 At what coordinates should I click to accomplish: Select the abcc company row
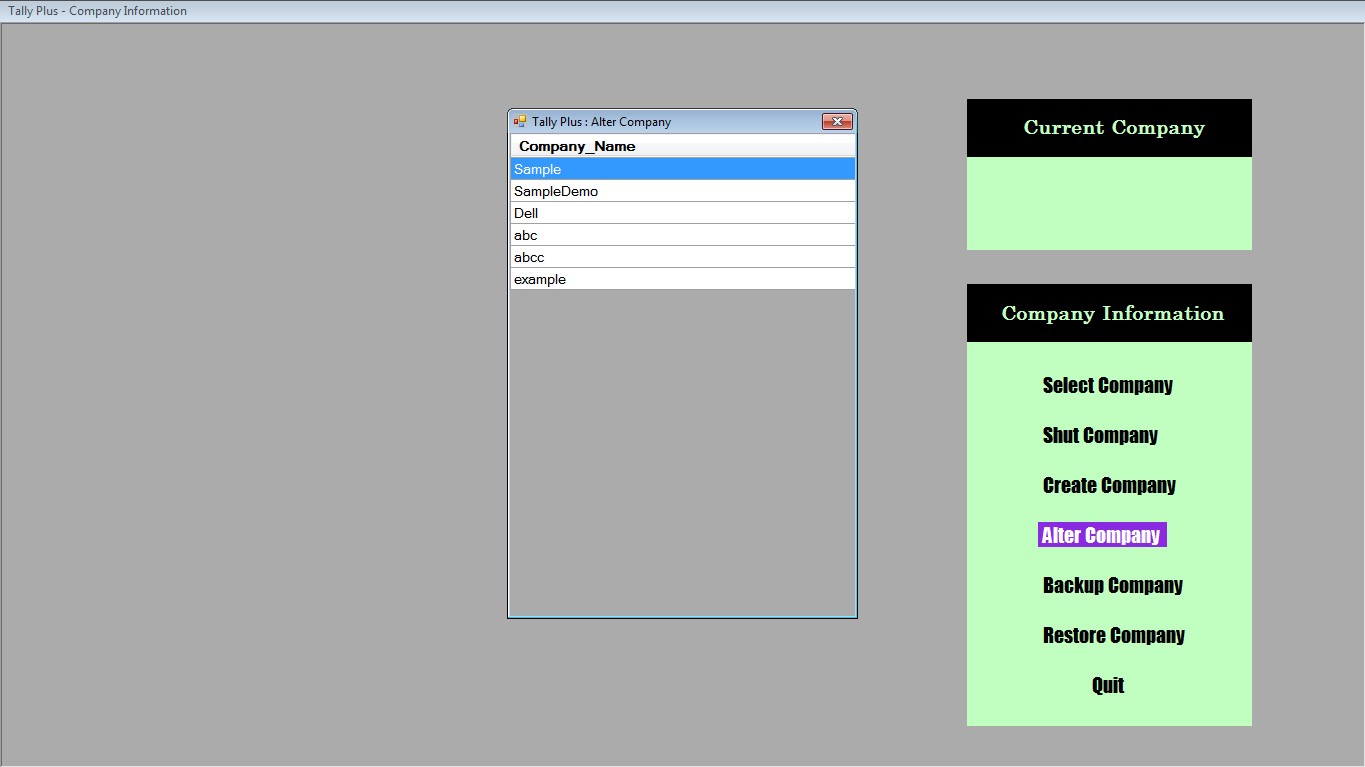[683, 257]
